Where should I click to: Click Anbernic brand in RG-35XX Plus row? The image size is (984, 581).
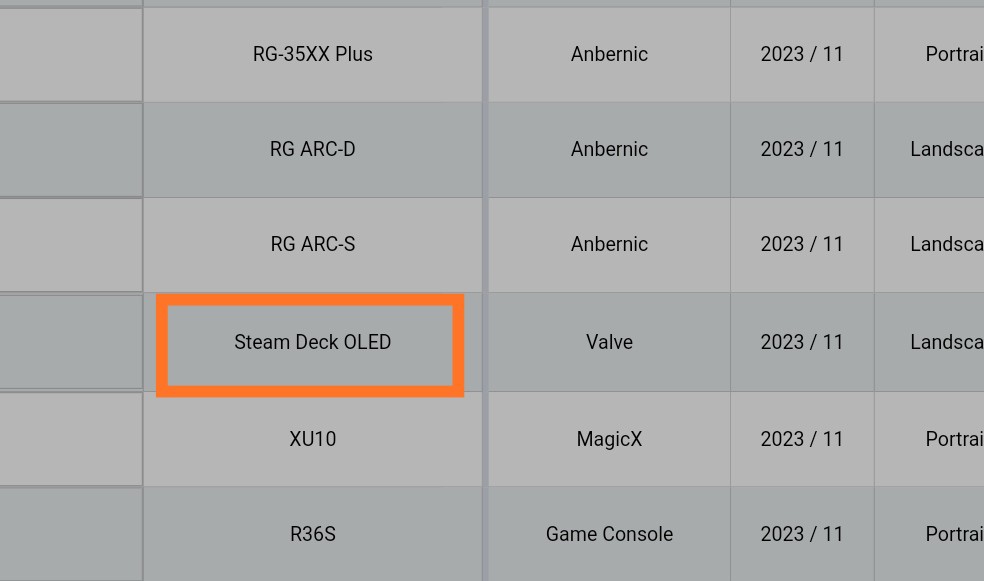point(609,54)
